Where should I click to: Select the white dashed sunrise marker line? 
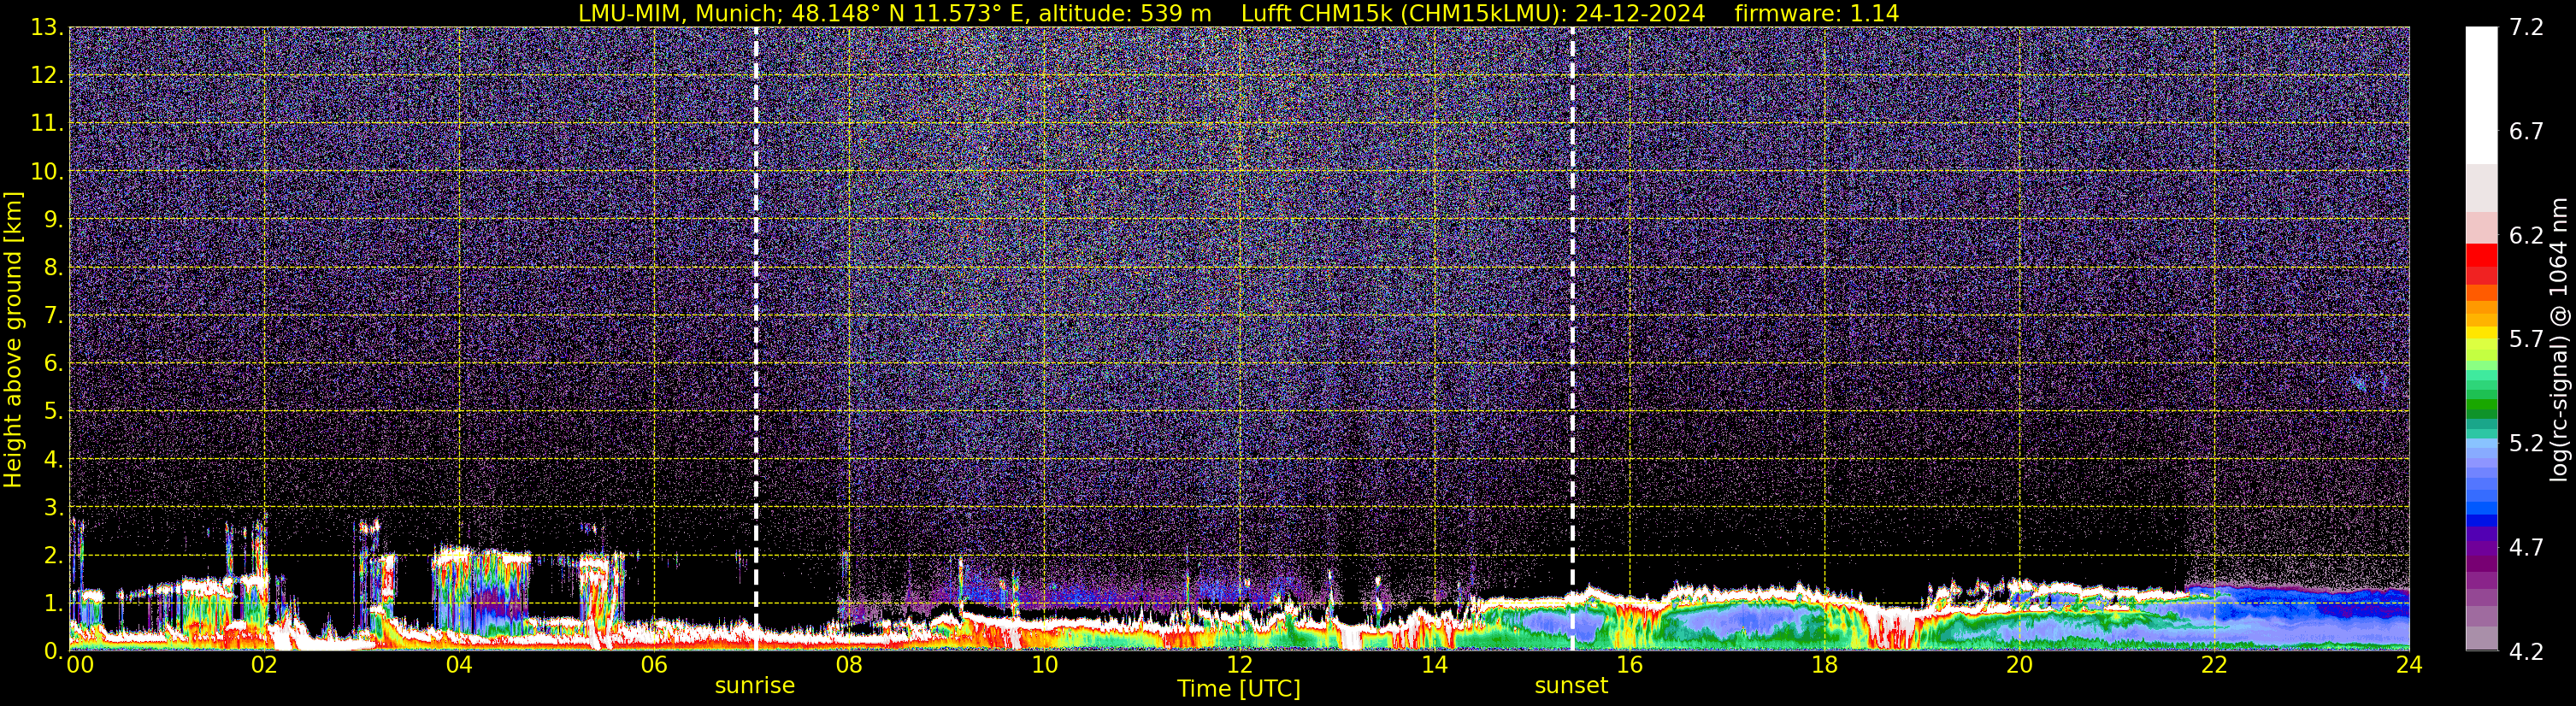755,338
